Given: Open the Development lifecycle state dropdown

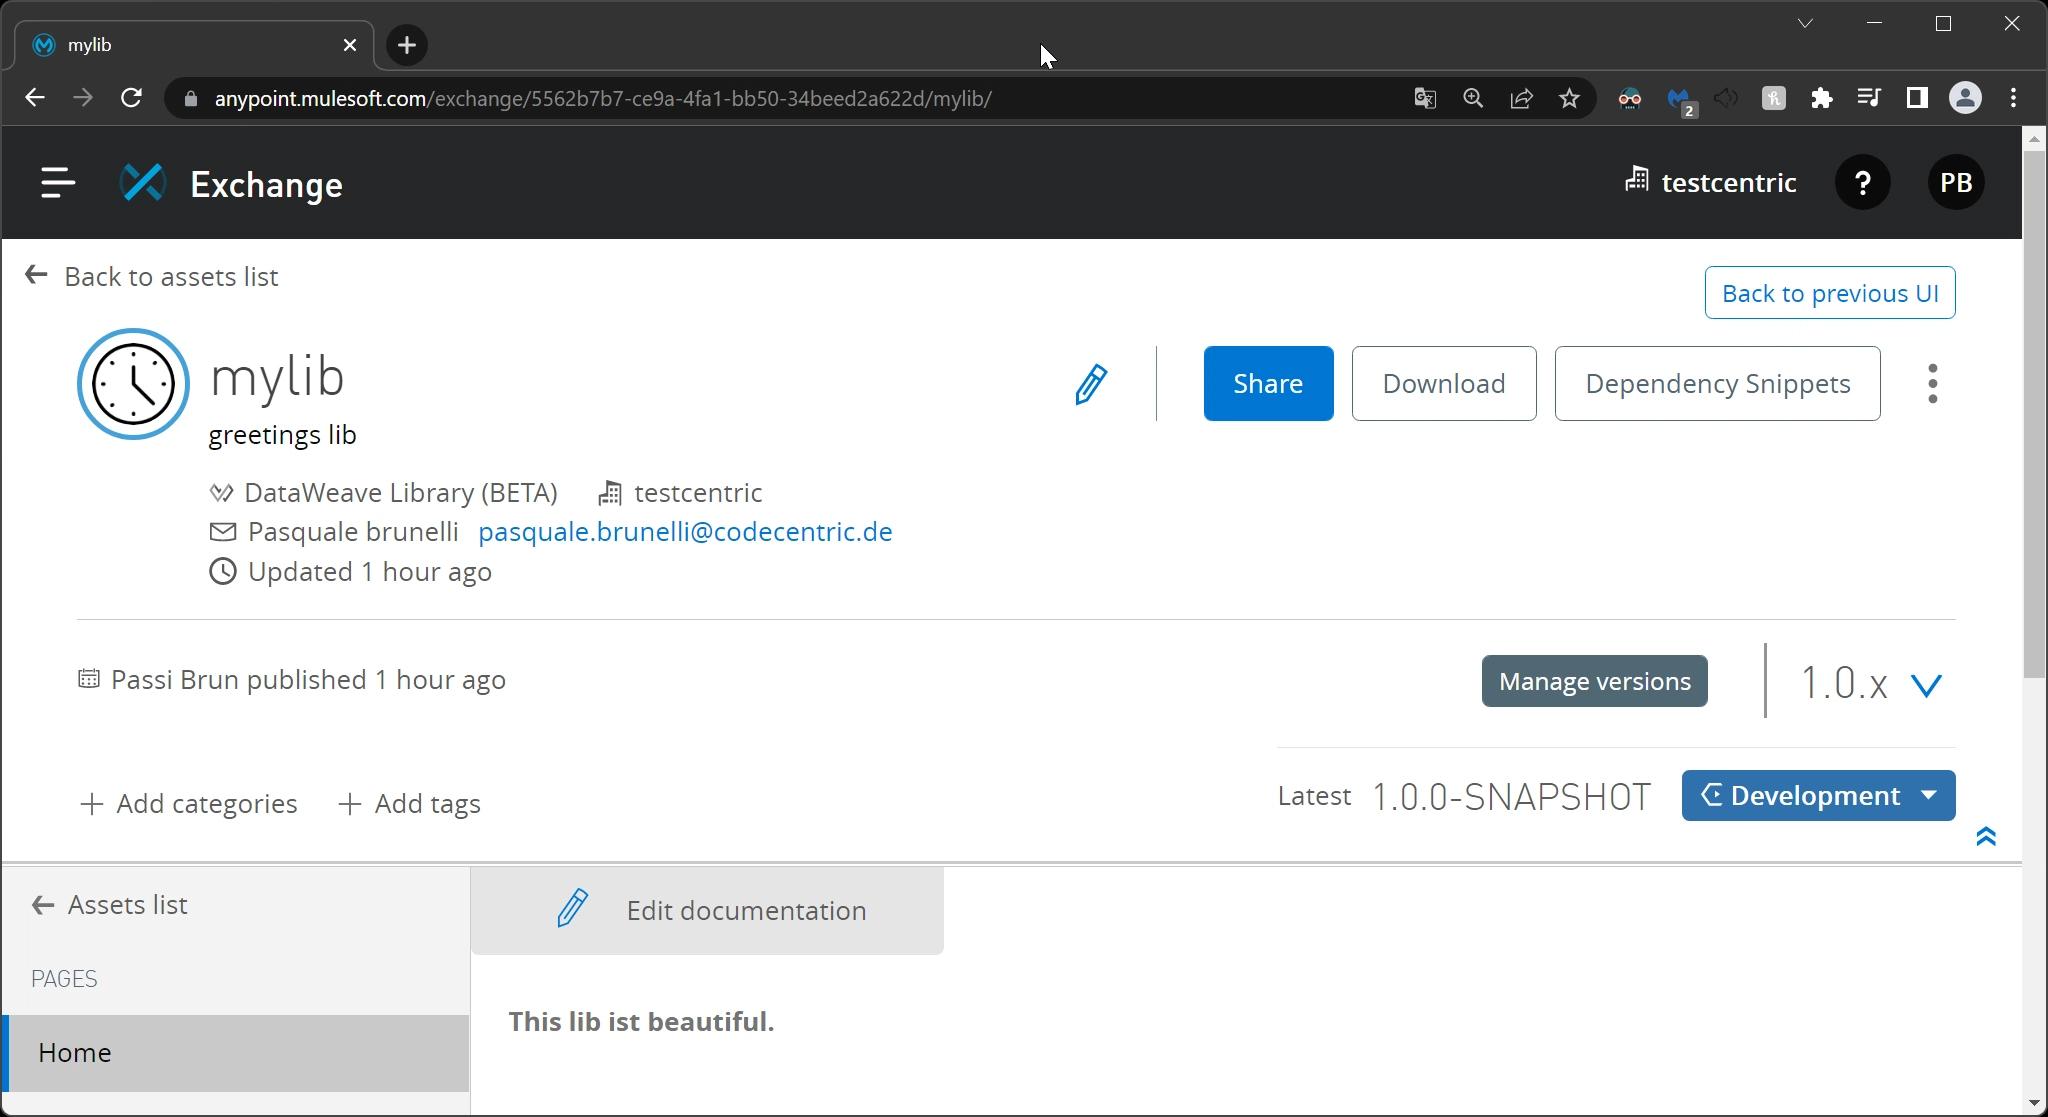Looking at the screenshot, I should 1817,796.
